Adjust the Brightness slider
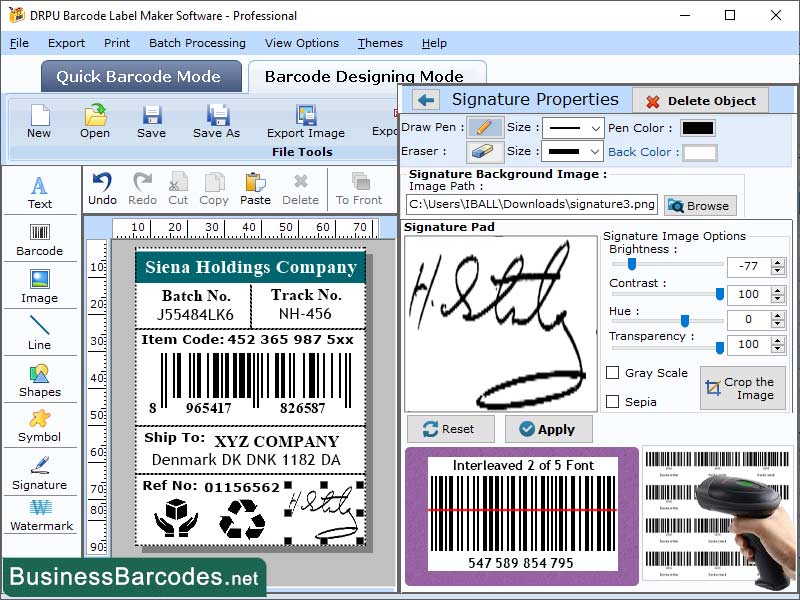The image size is (800, 600). tap(630, 266)
